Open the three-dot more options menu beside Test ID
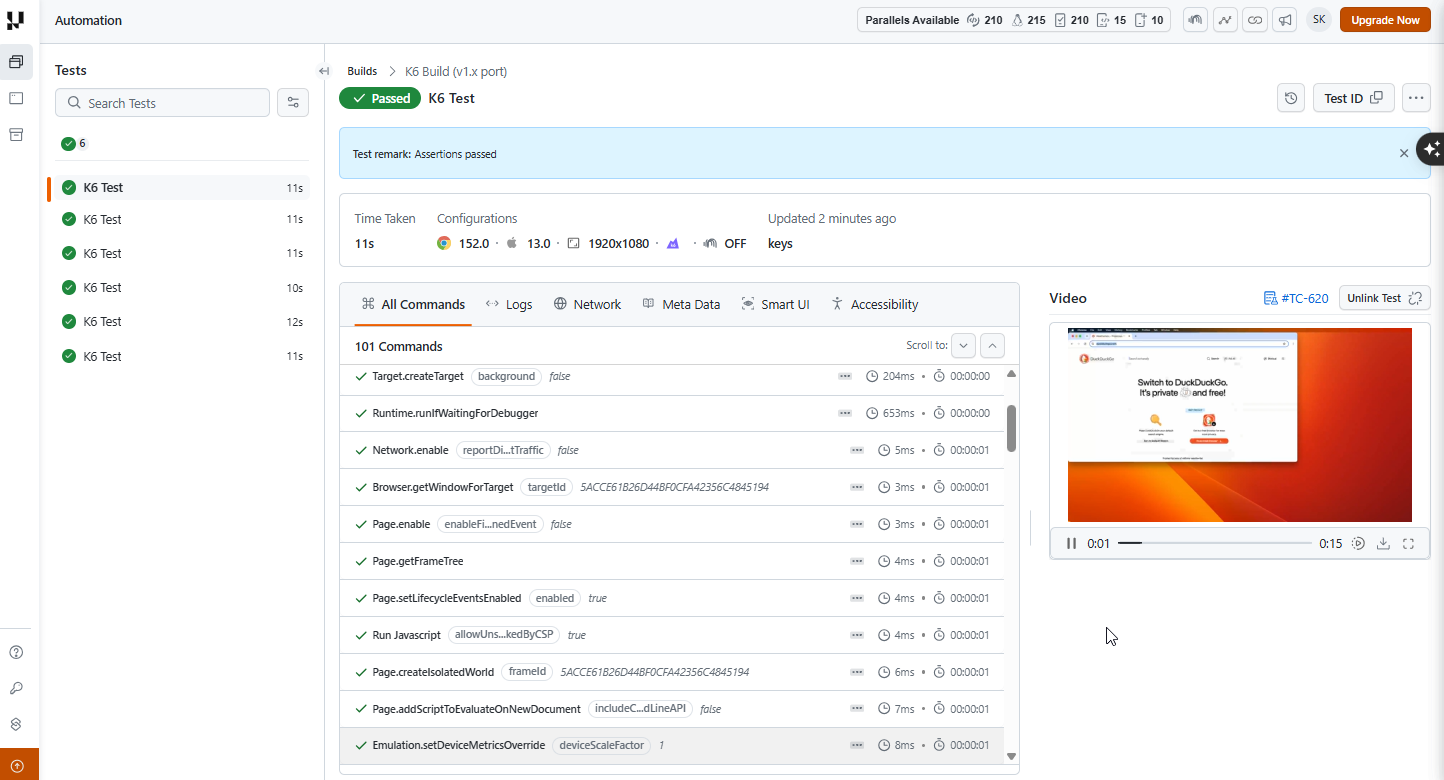Screen dimensions: 1444x780 click(x=1415, y=98)
